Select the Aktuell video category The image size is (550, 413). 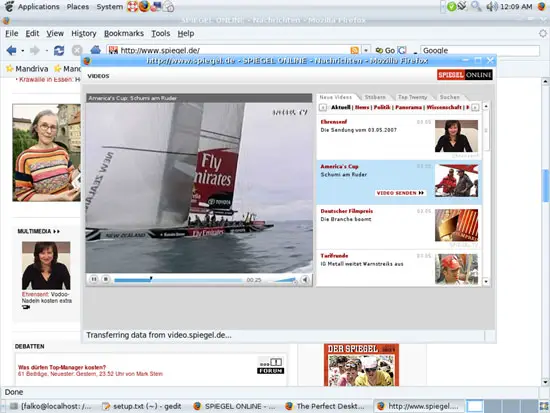tap(341, 107)
